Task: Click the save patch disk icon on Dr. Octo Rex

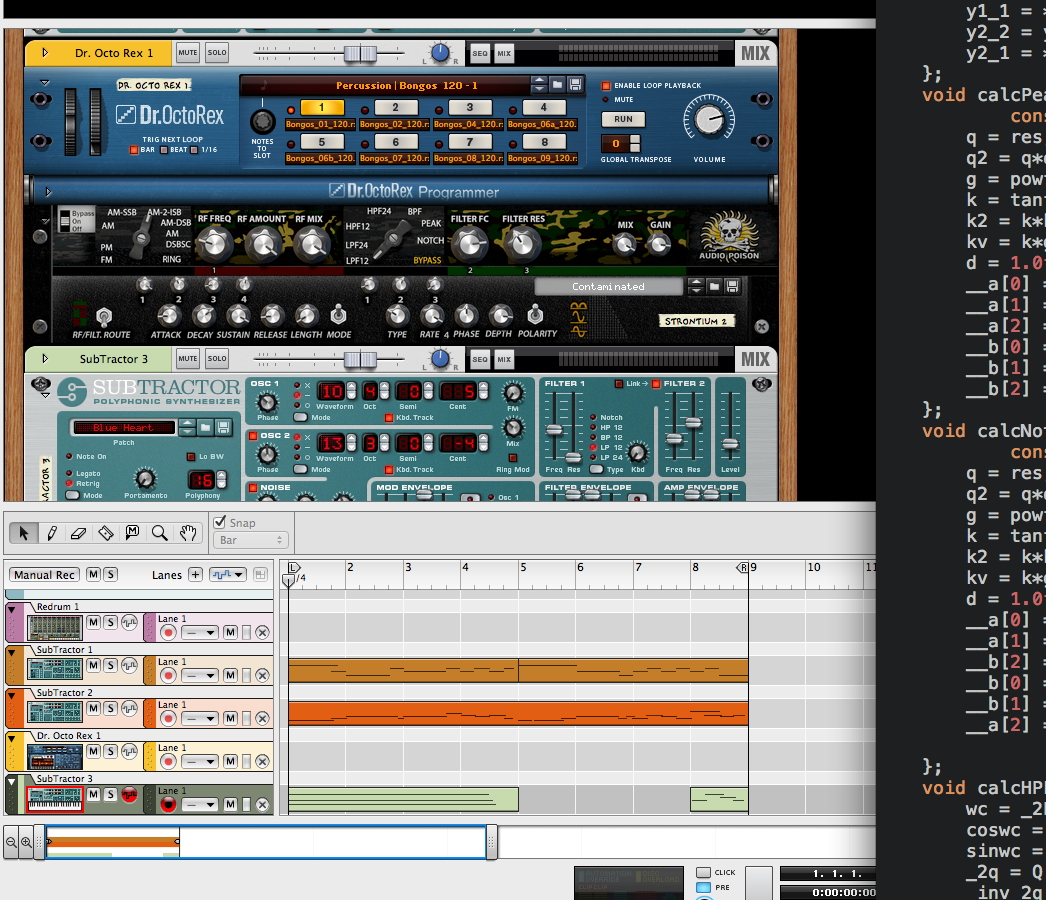Action: [x=575, y=85]
